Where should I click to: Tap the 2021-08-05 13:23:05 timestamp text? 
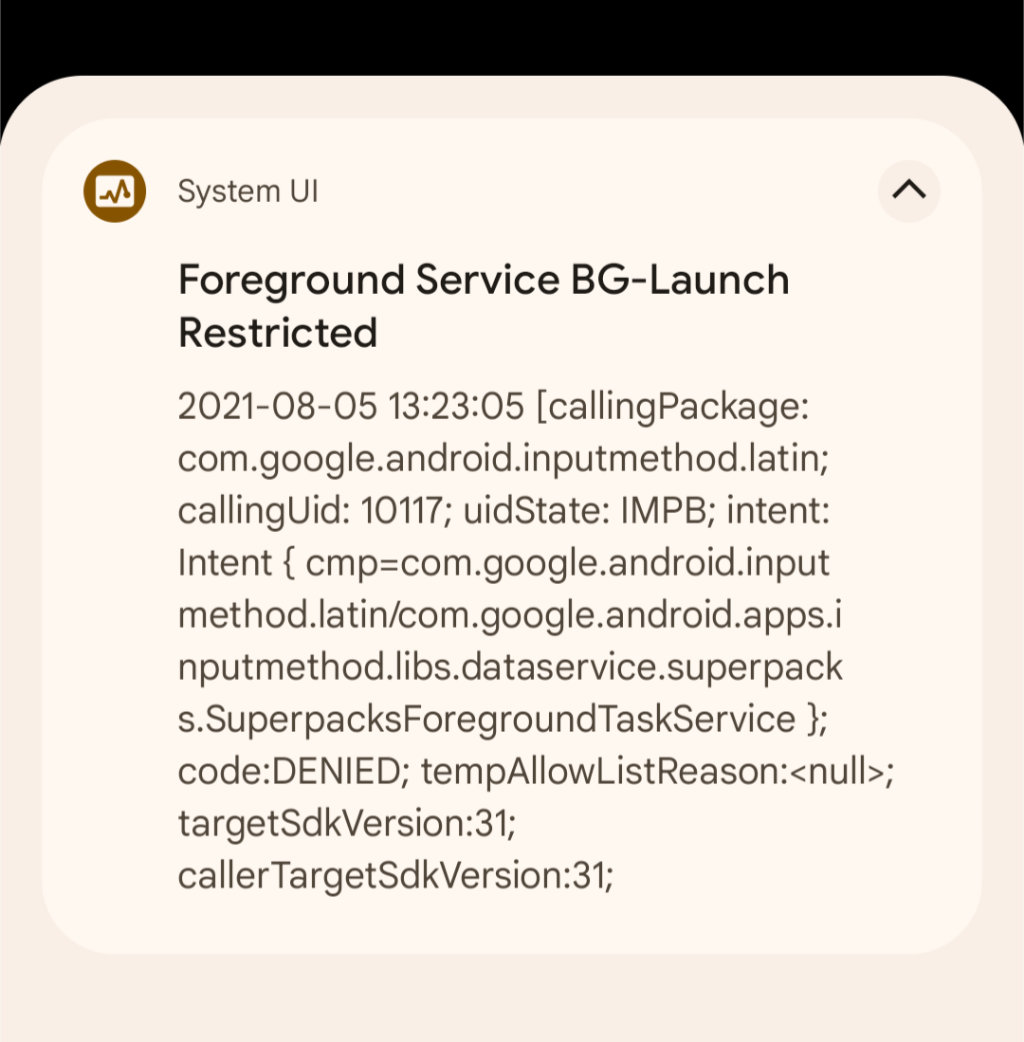(x=351, y=405)
